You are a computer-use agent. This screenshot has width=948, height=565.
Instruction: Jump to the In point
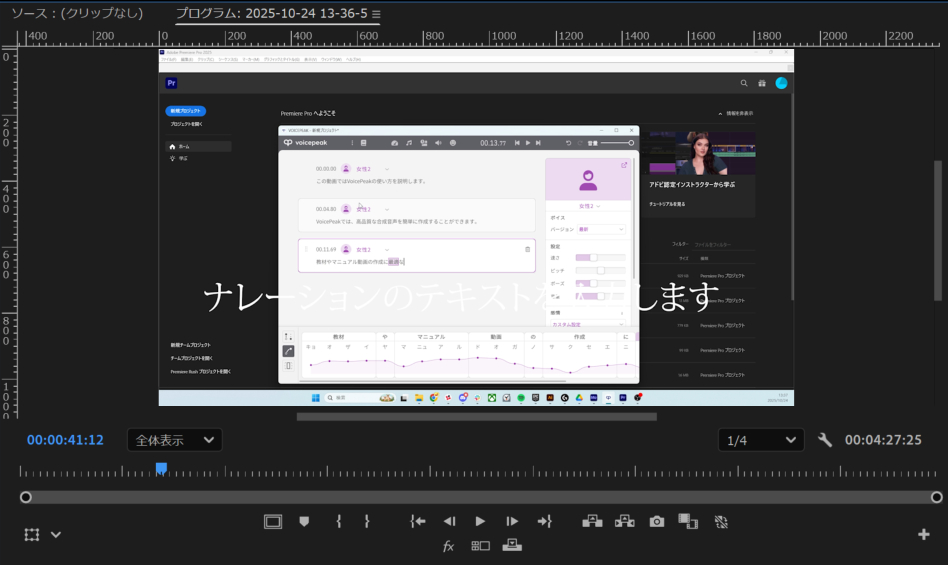418,521
